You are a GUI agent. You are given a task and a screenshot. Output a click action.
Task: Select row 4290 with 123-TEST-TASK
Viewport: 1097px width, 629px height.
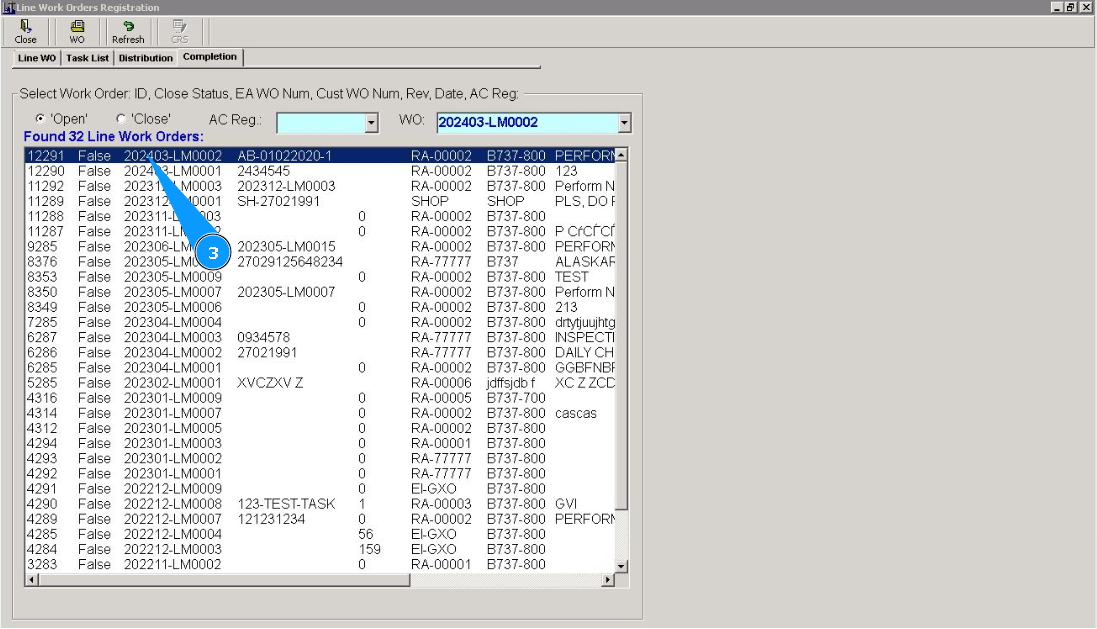[x=320, y=504]
